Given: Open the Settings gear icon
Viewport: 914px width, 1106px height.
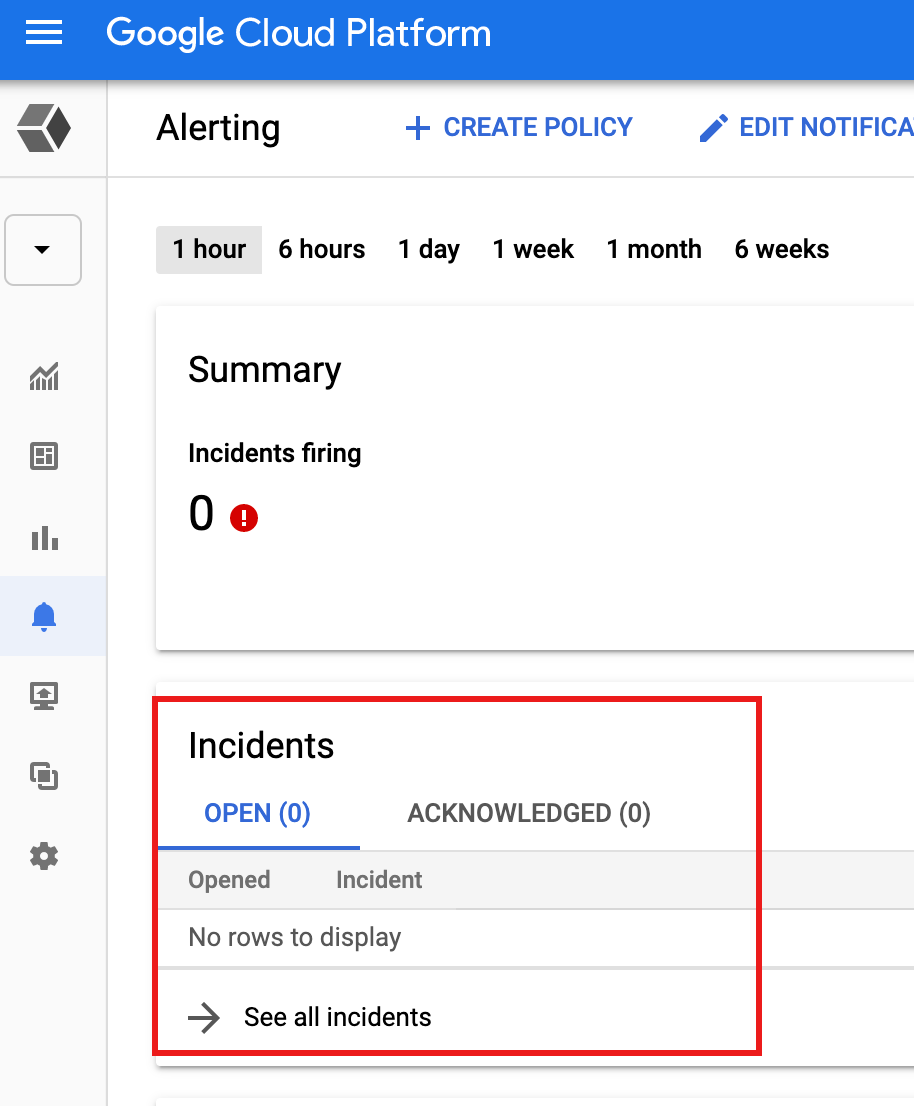Looking at the screenshot, I should (44, 856).
